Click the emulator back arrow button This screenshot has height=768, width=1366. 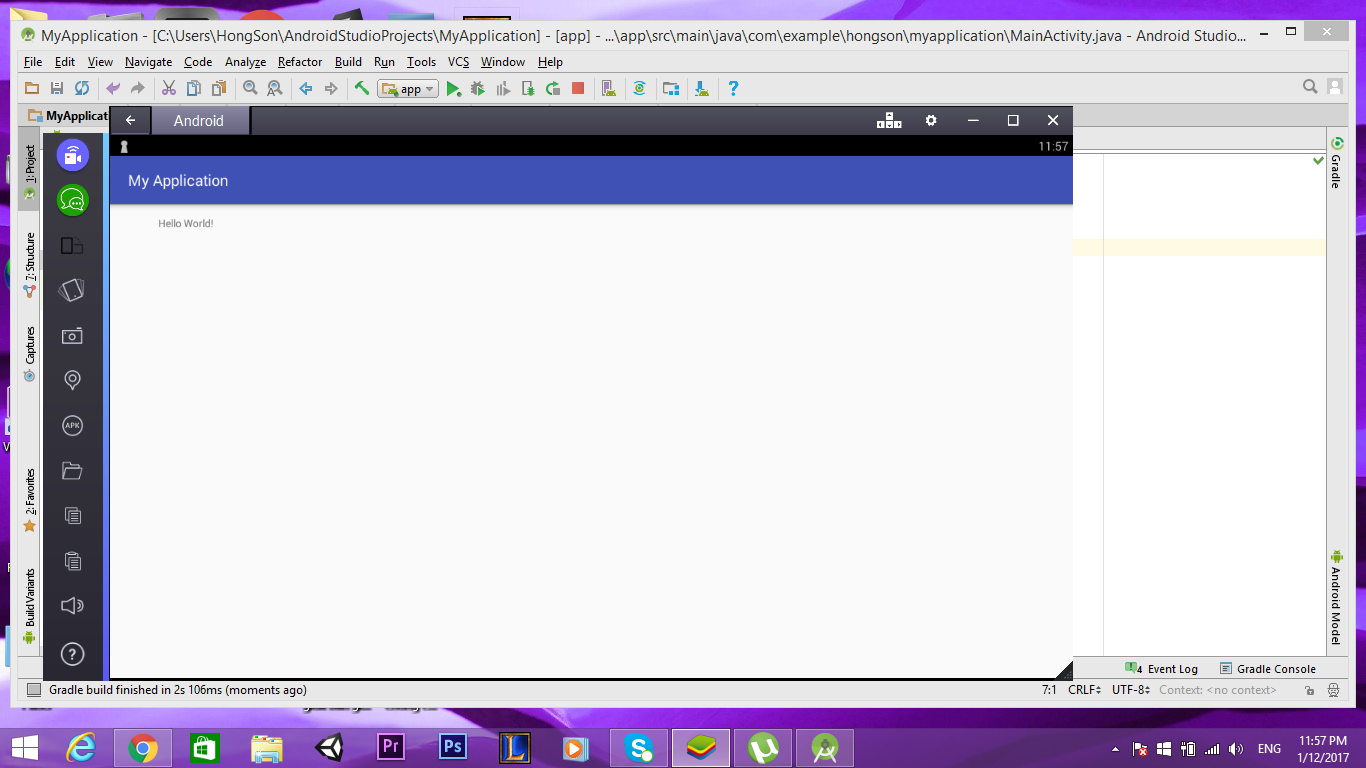pos(130,120)
